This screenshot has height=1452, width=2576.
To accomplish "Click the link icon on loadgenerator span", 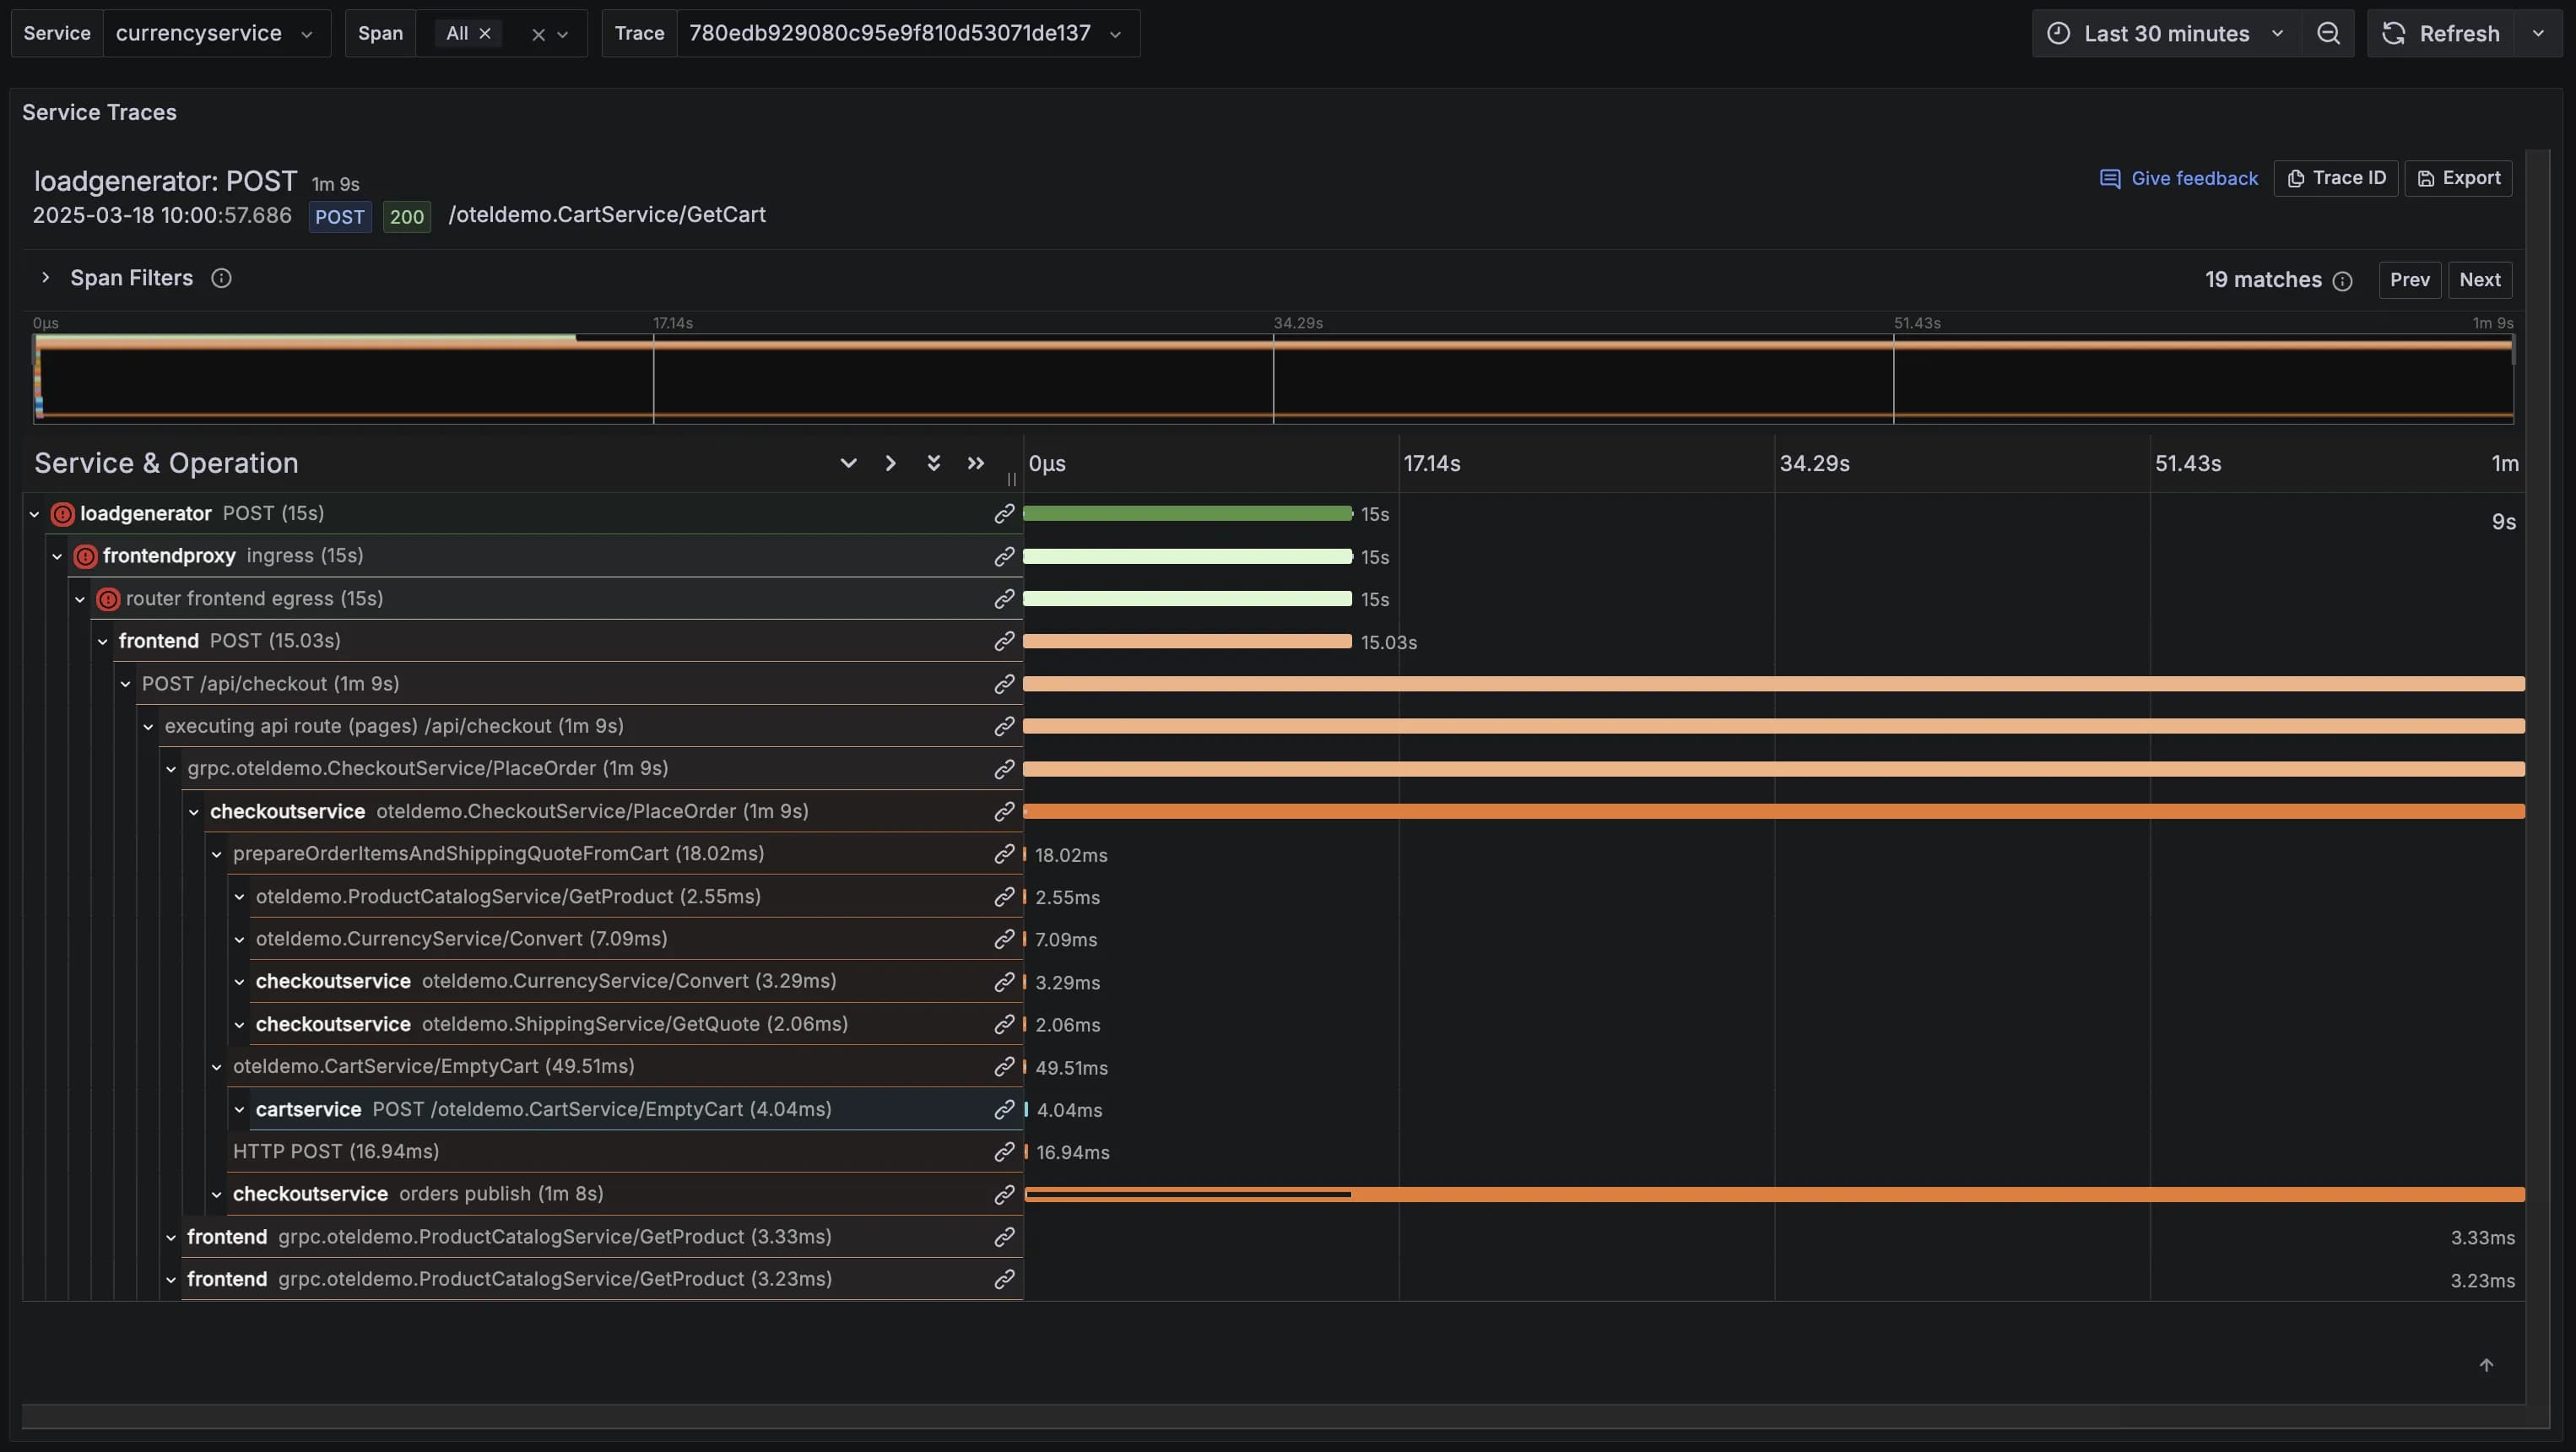I will (x=1004, y=514).
